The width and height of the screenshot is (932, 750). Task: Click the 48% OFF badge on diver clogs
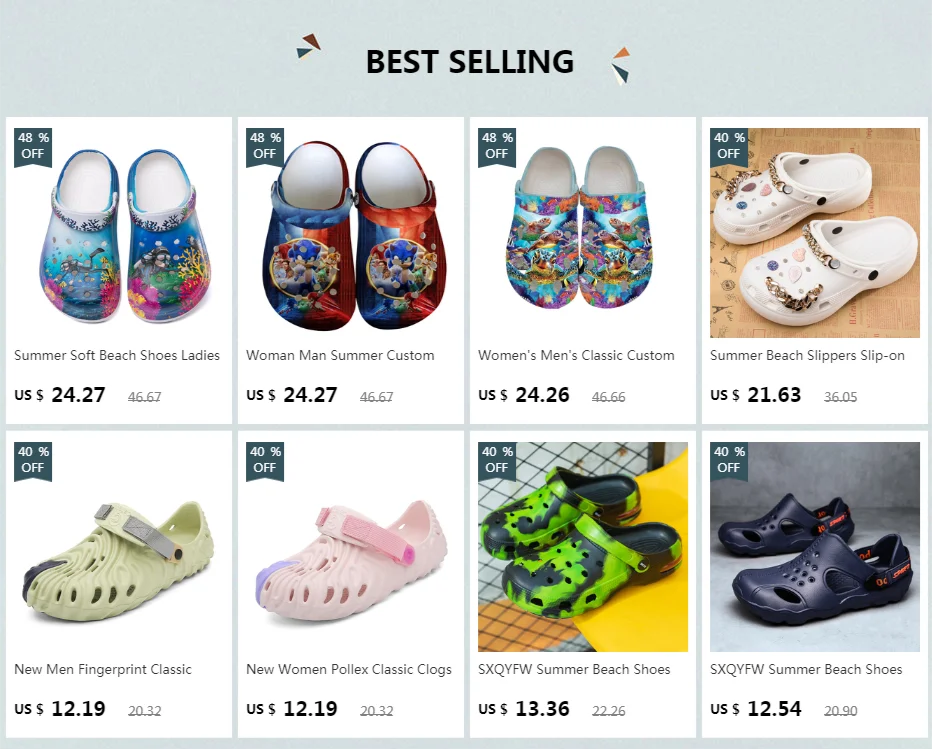(33, 146)
